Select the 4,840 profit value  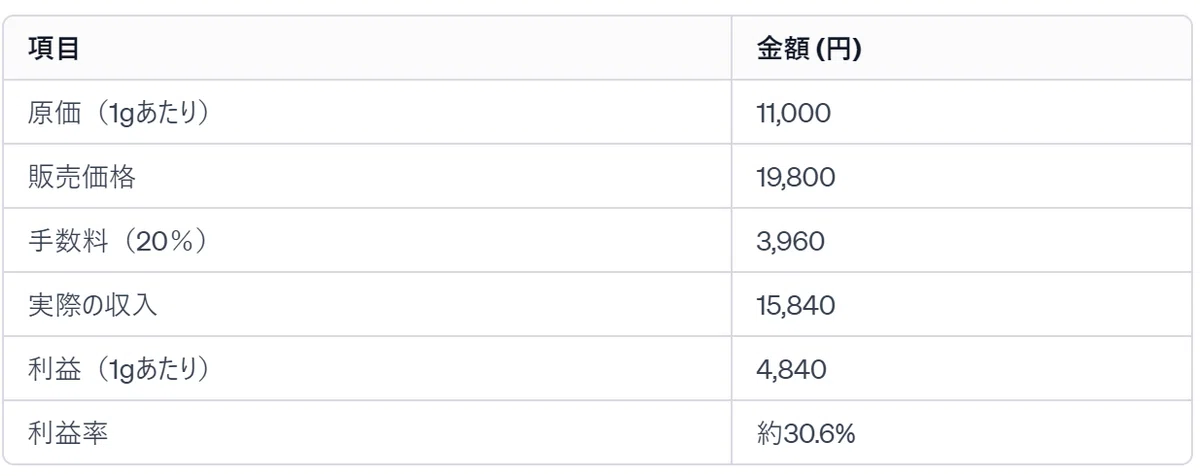pos(792,369)
